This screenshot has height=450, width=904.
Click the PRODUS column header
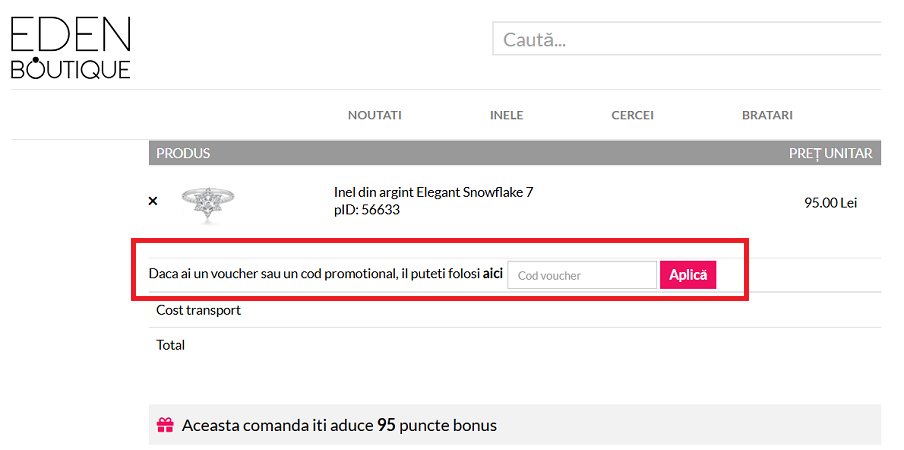click(x=183, y=153)
